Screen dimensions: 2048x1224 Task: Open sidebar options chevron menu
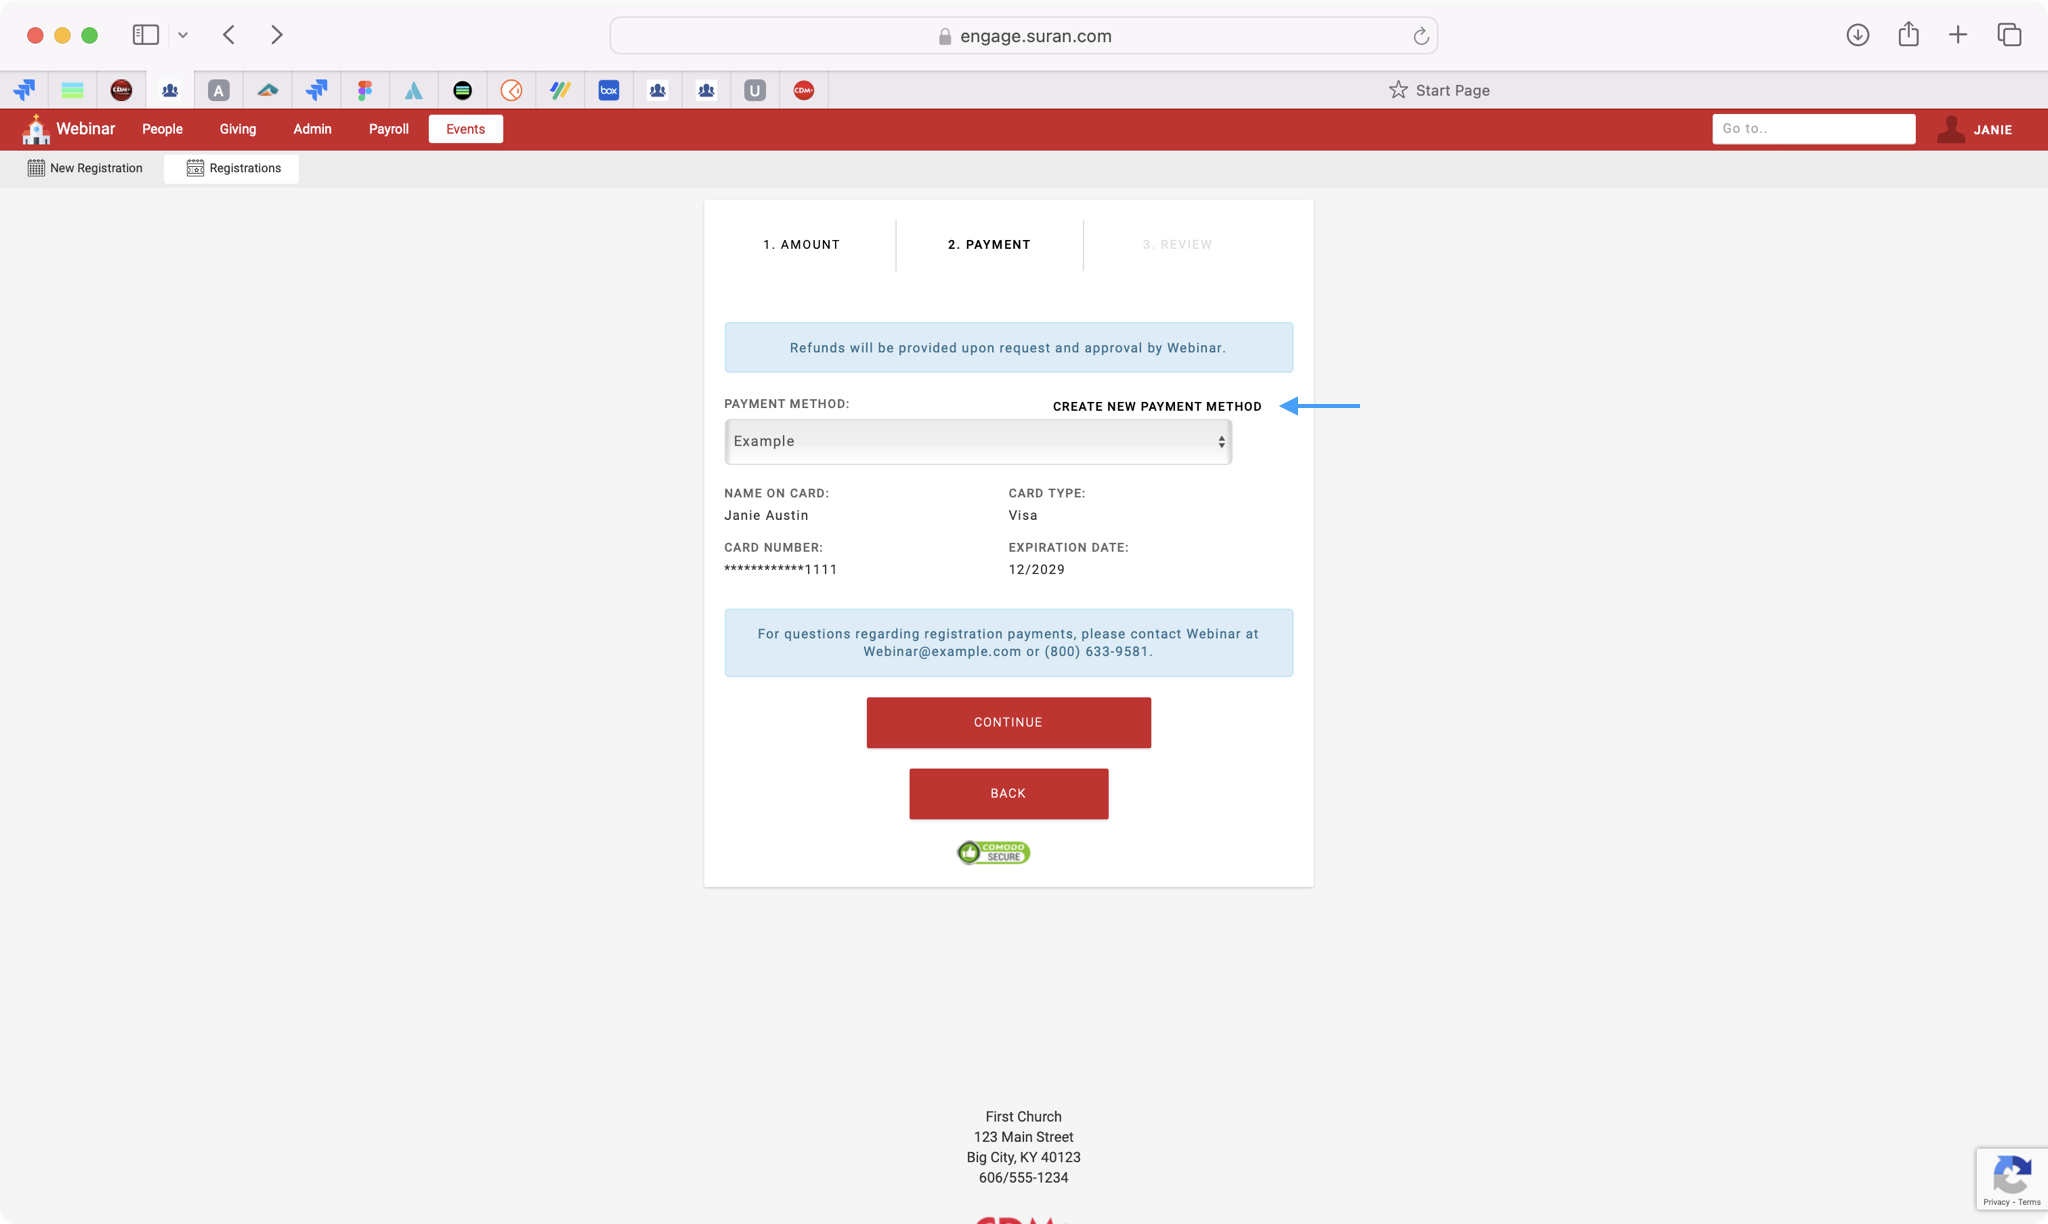[183, 35]
